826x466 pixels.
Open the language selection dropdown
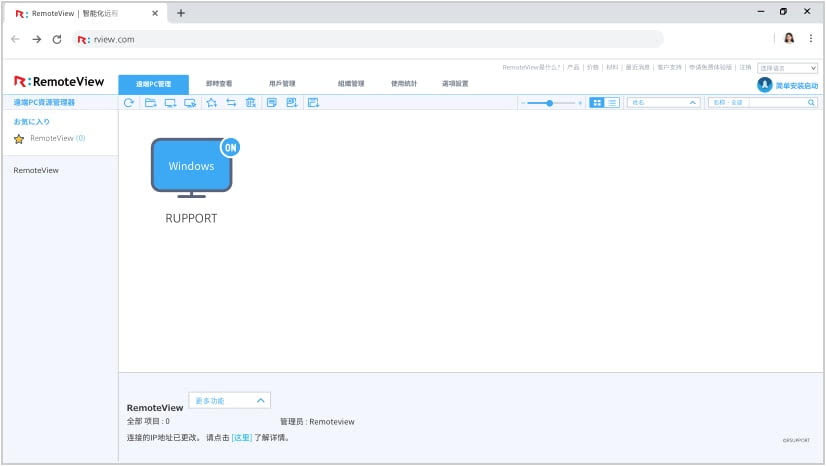click(x=788, y=68)
